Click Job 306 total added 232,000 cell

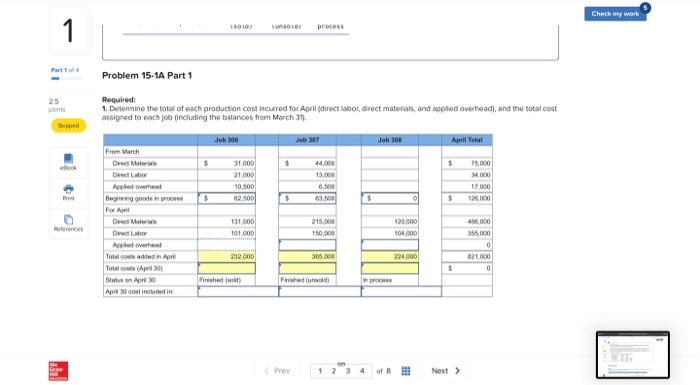226,256
